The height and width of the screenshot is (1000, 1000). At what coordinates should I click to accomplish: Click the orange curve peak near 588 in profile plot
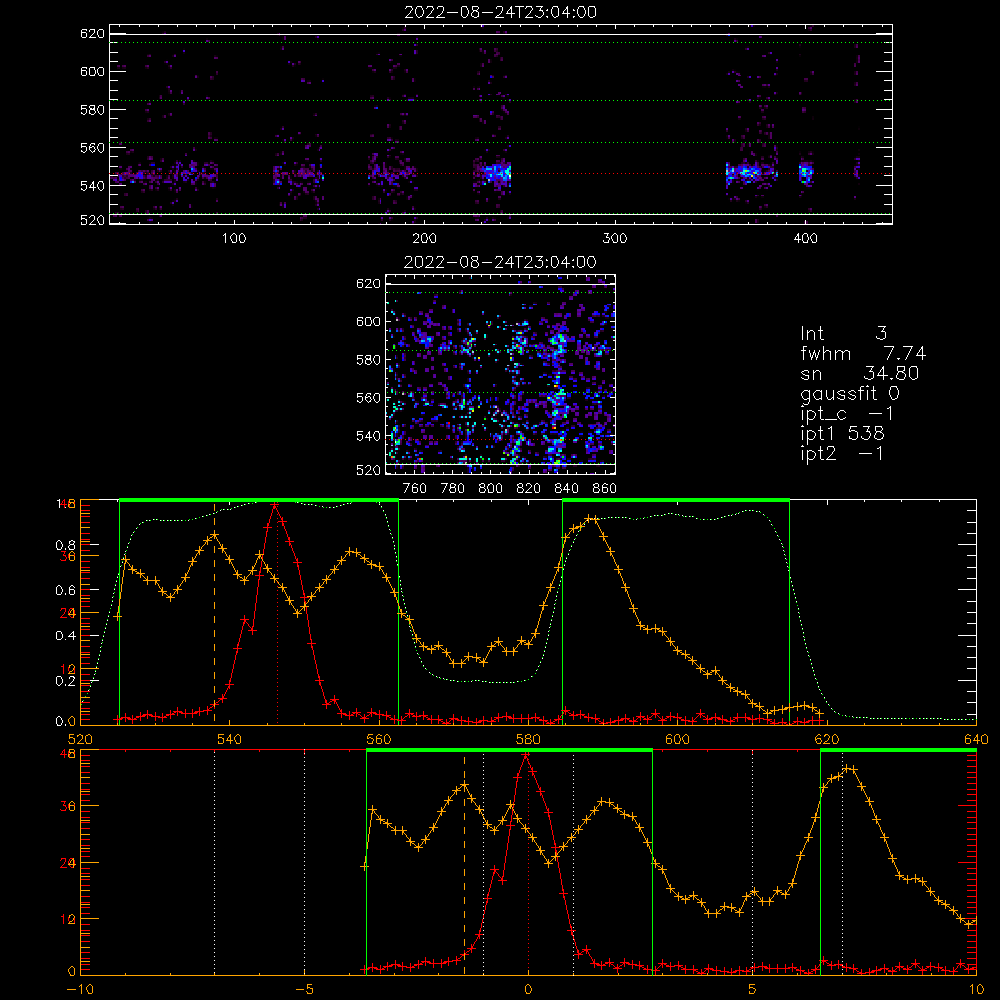coord(591,519)
